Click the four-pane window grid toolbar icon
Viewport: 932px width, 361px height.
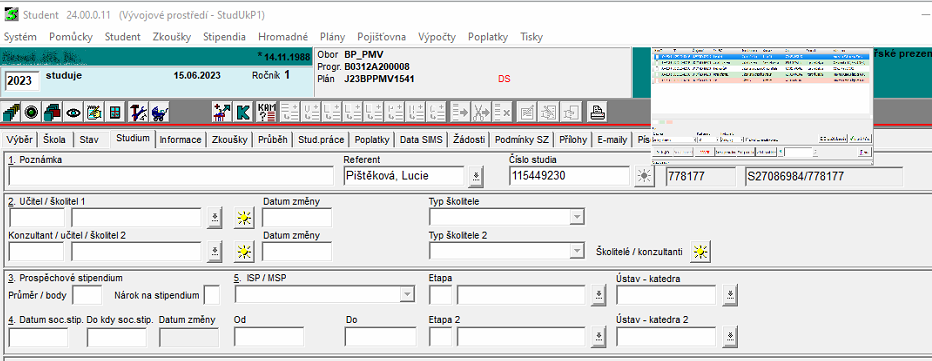[115, 111]
